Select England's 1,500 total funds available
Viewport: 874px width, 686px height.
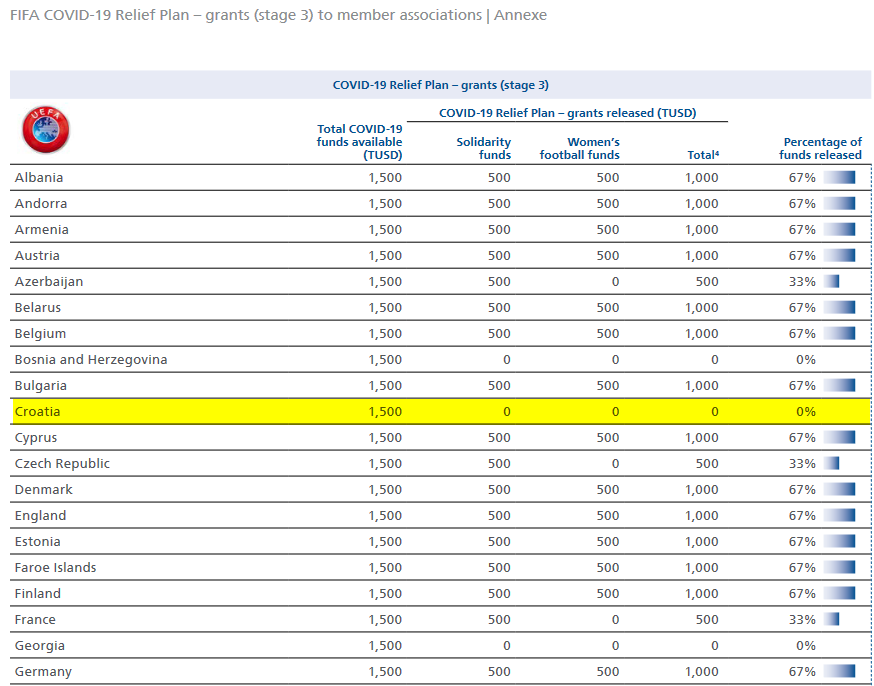click(x=385, y=516)
